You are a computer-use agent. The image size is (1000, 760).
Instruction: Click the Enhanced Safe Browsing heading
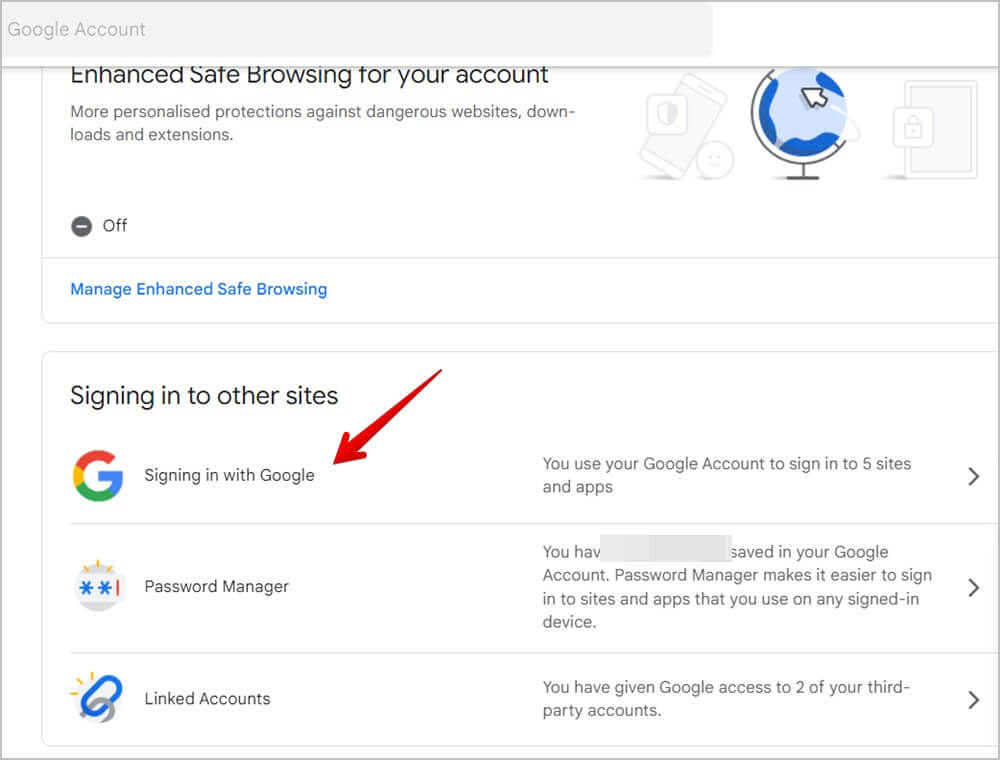(x=309, y=75)
